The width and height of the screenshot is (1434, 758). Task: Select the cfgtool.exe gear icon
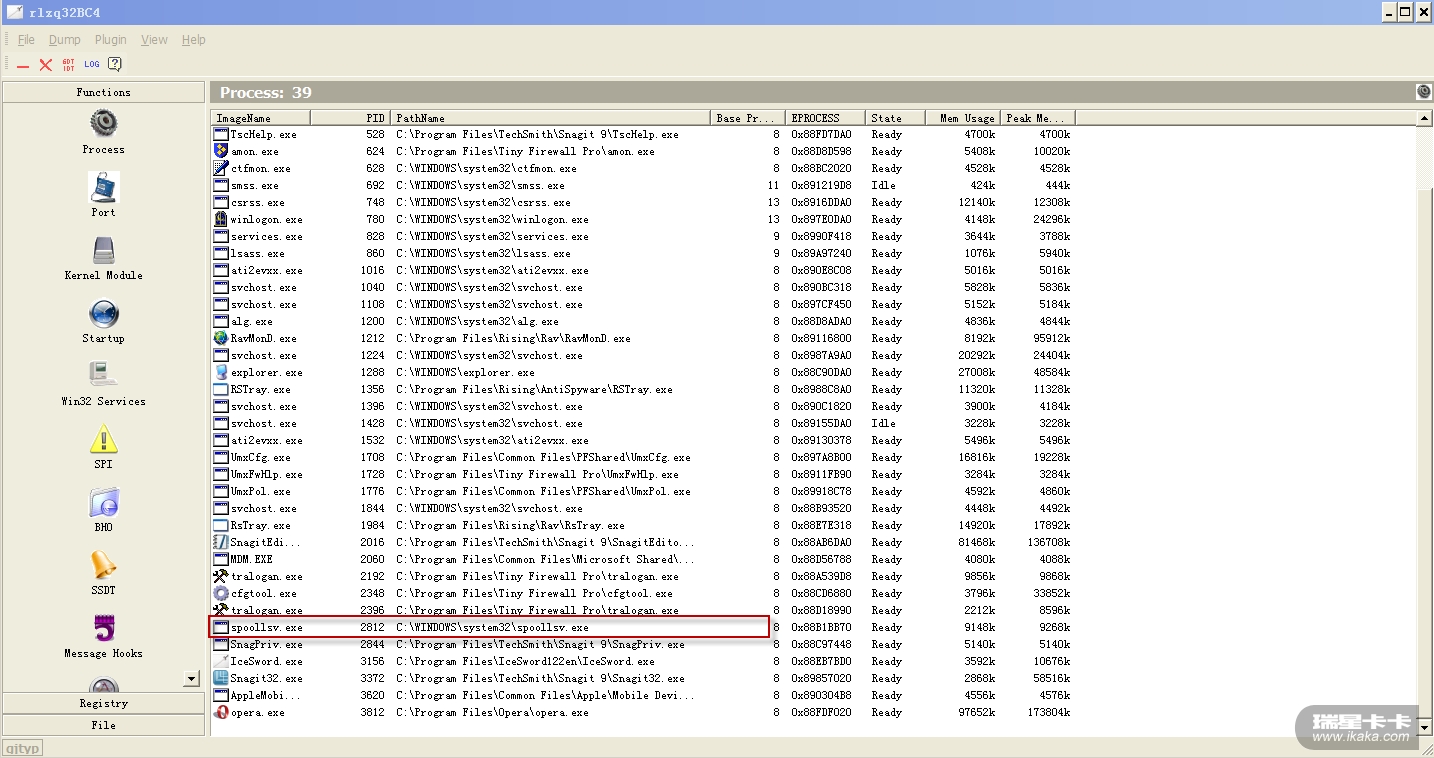coord(221,593)
